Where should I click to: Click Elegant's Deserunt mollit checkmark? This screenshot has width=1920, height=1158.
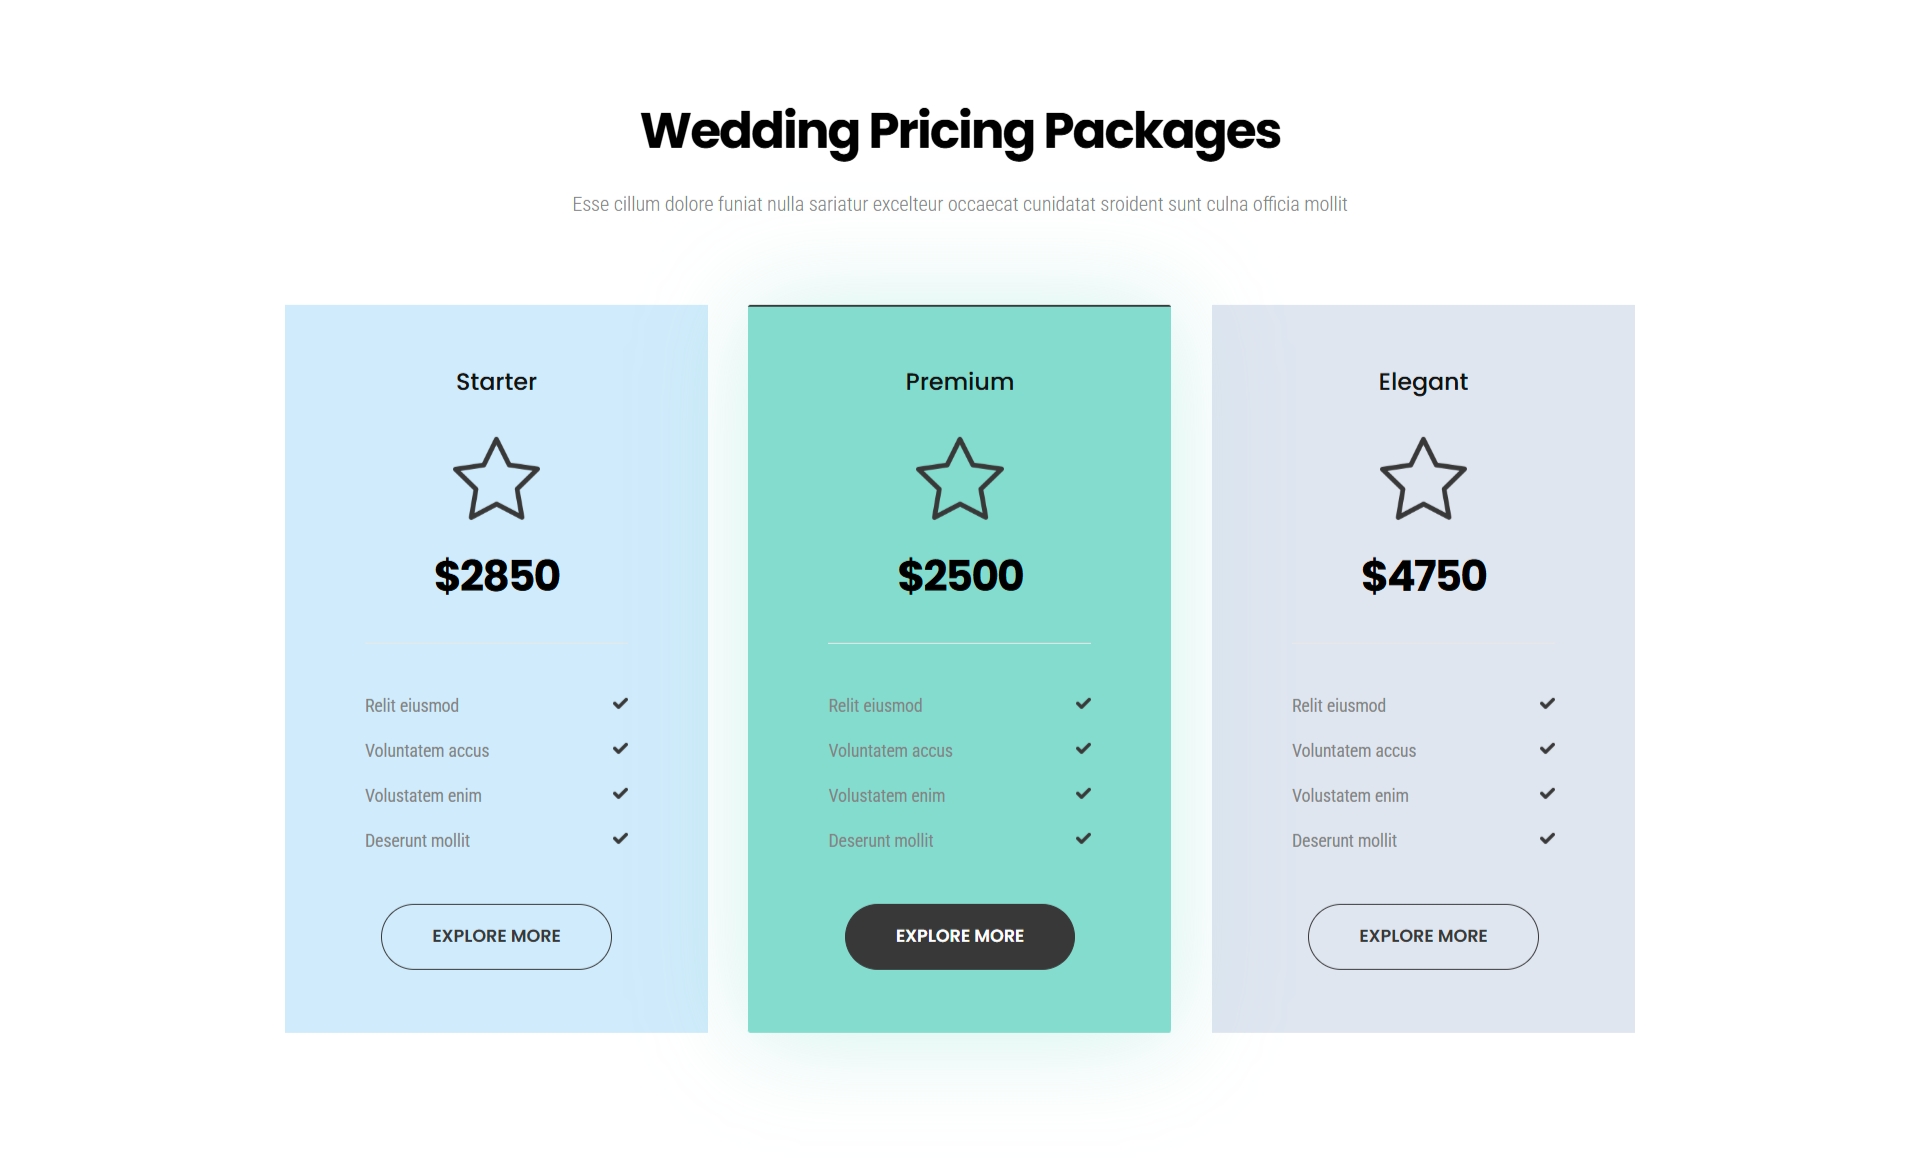tap(1547, 839)
